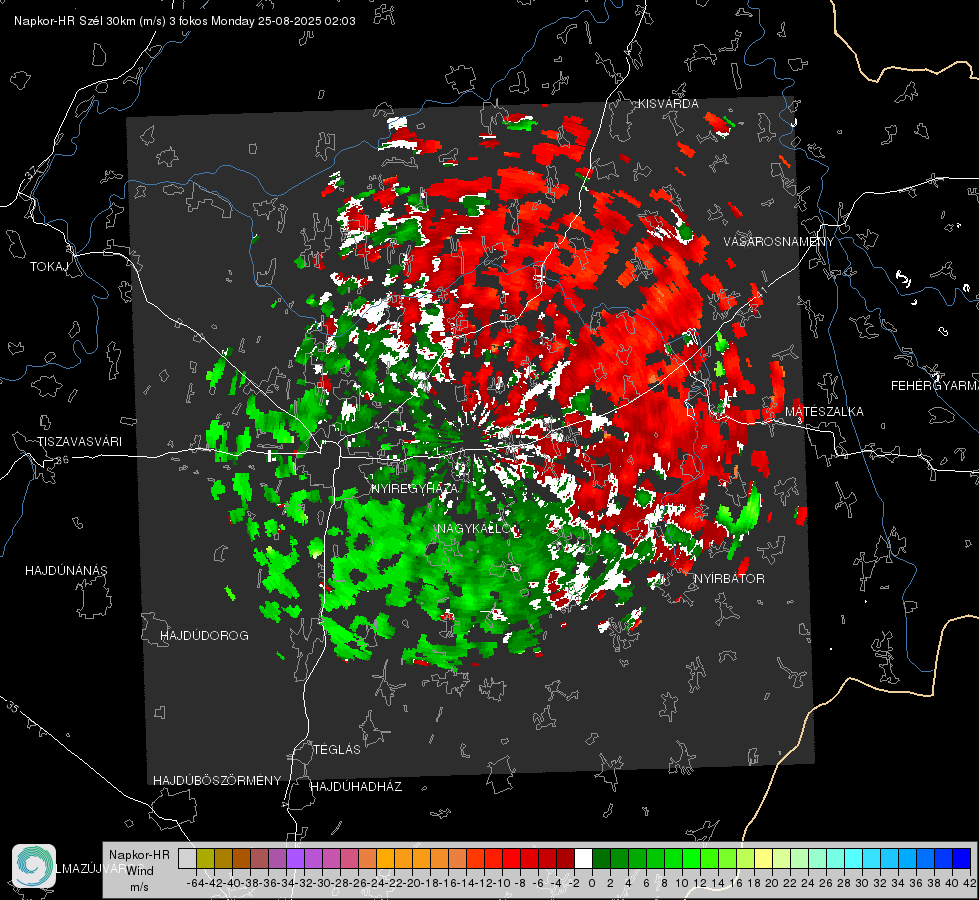Select the yellow swatch between 18 and 20
Viewport: 979px width, 900px height.
(x=764, y=859)
